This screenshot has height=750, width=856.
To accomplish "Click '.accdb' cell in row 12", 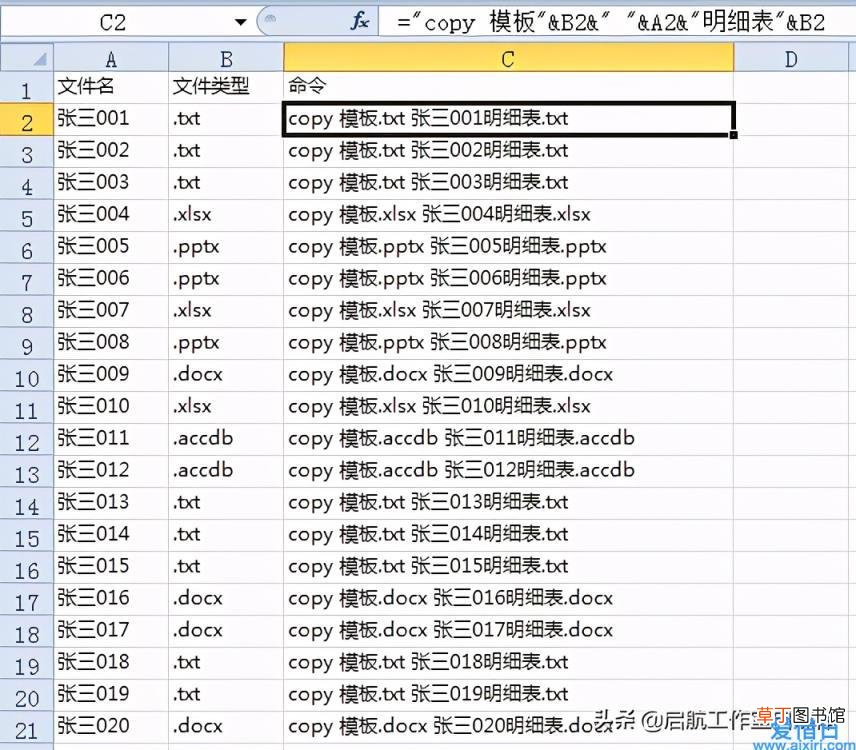I will pos(226,439).
